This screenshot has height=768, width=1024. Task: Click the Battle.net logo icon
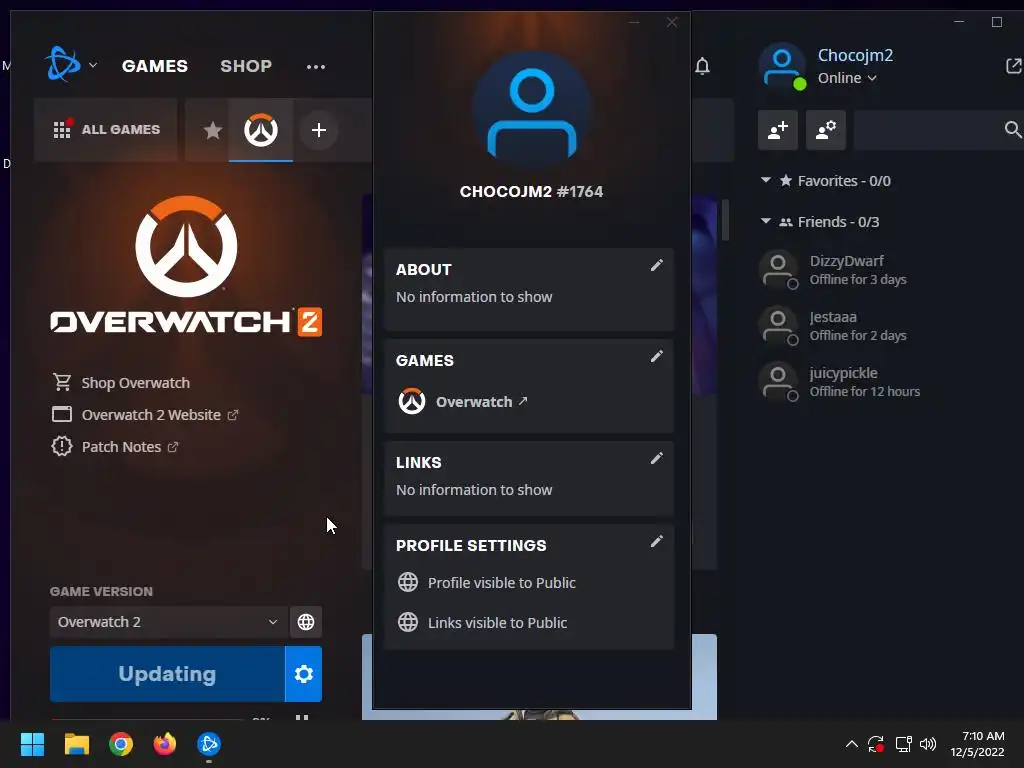pos(62,65)
